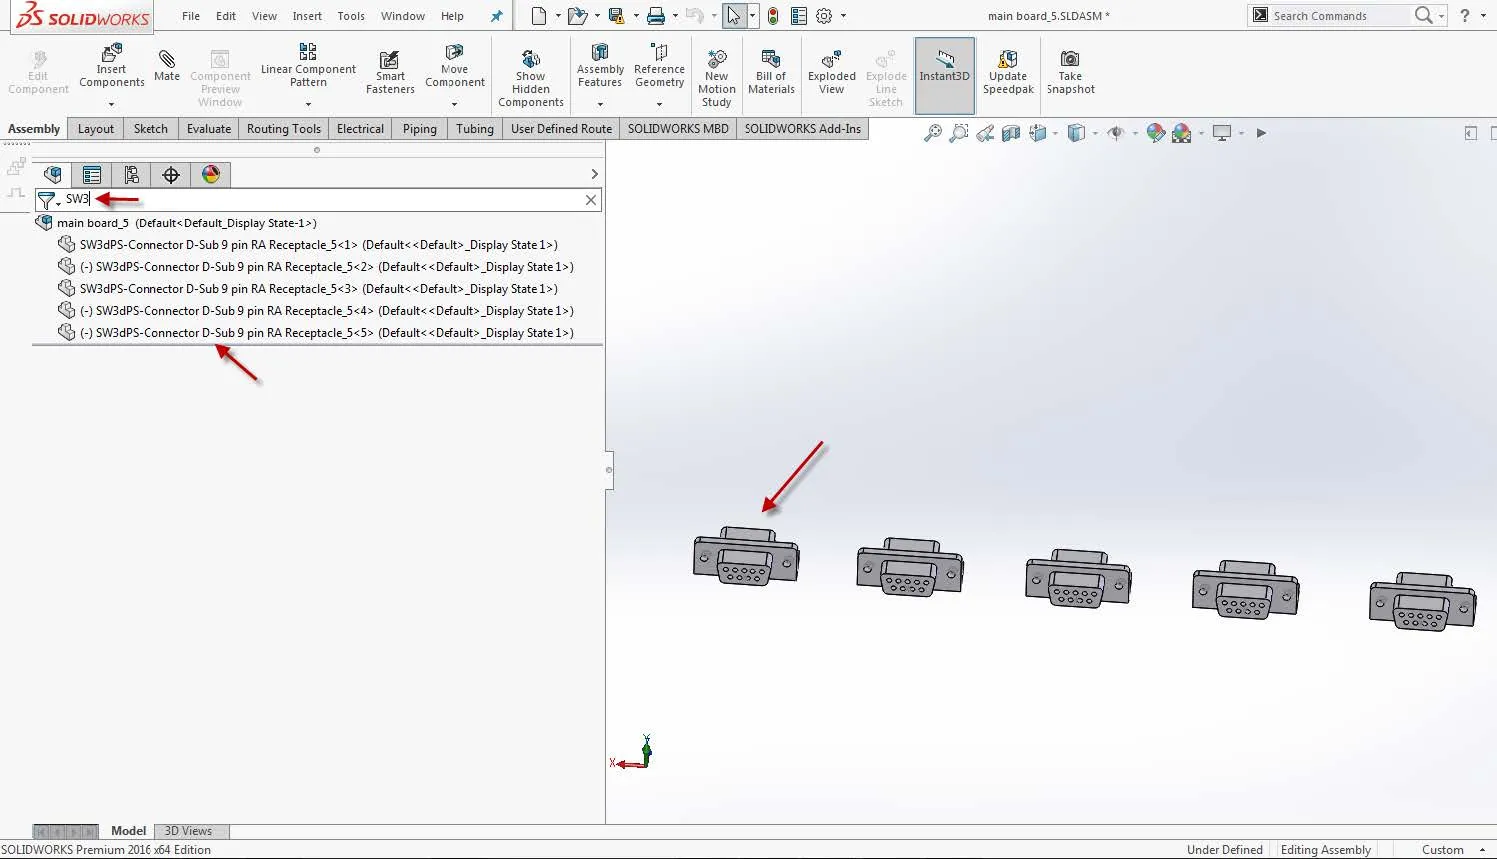Click the Rebuild traffic light icon
1497x859 pixels.
coord(773,16)
